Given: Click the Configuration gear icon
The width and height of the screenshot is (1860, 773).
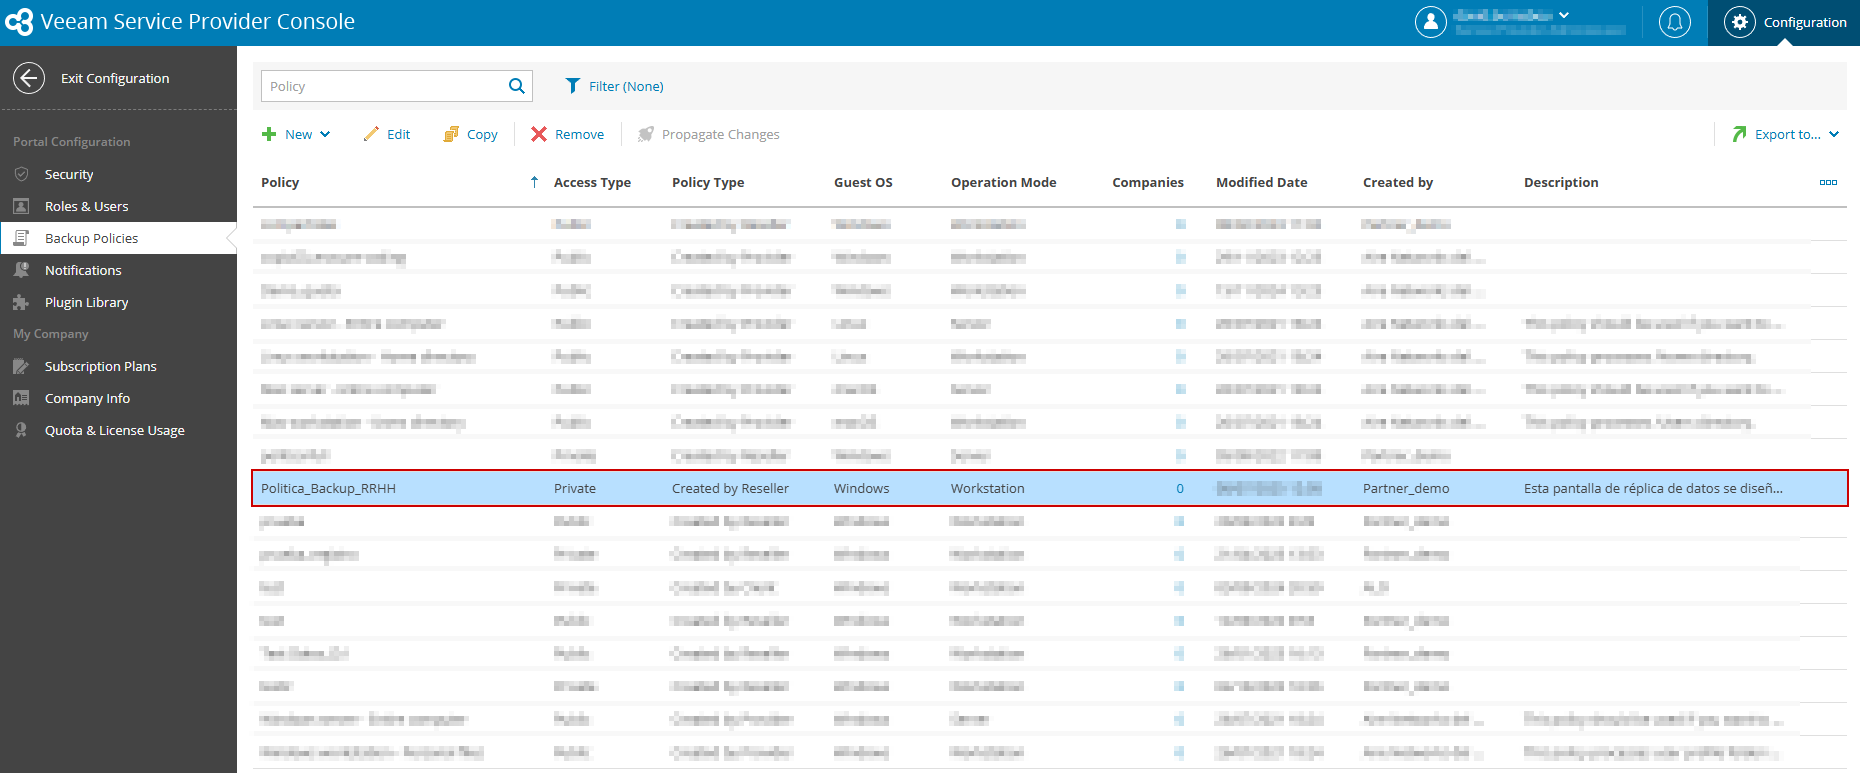Looking at the screenshot, I should (x=1740, y=22).
